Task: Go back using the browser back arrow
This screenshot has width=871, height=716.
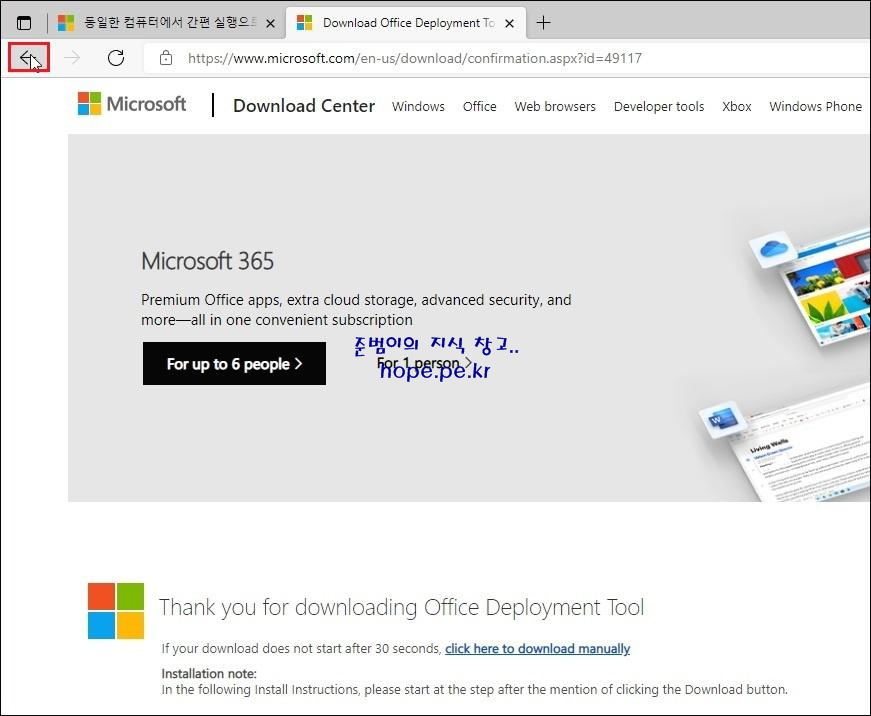Action: pos(28,58)
